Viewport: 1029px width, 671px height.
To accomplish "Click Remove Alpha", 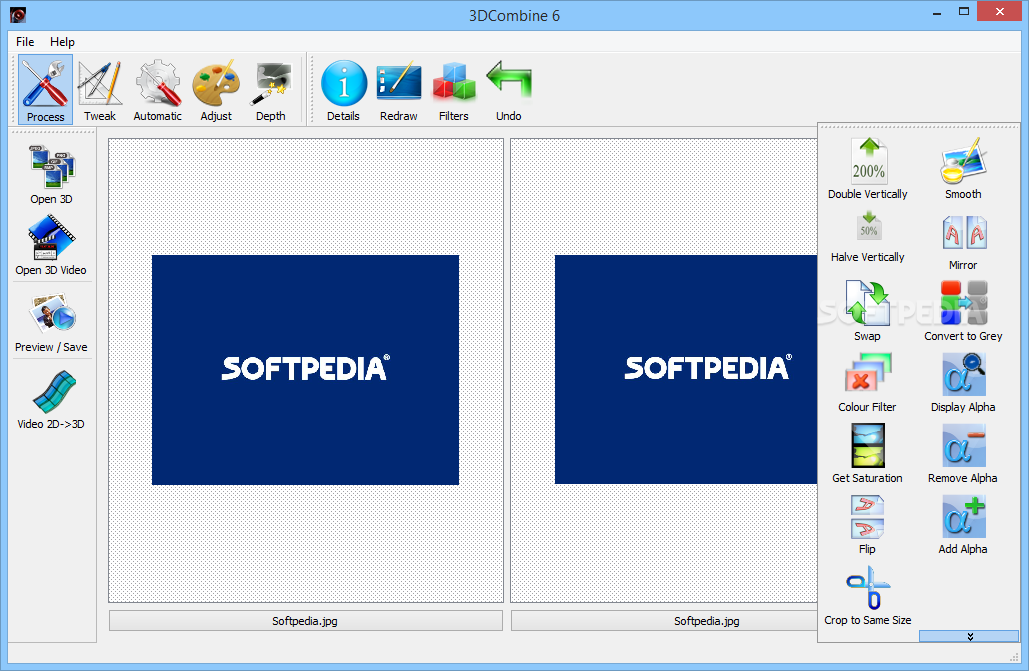I will pos(963,454).
